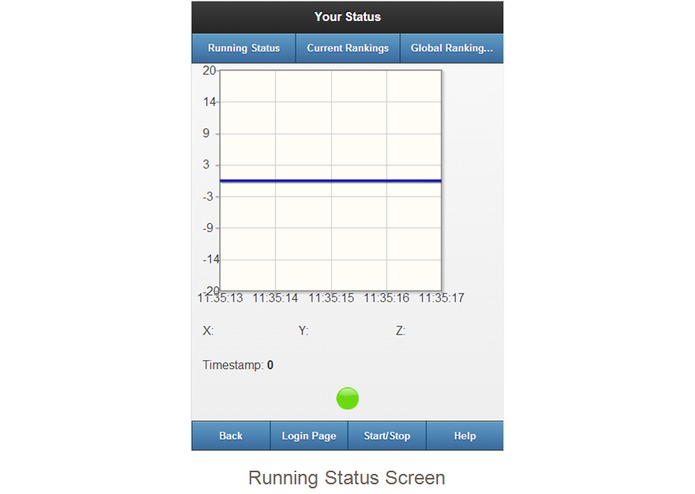Viewport: 695px width, 494px height.
Task: Click the y-axis label 14
Action: (x=209, y=102)
